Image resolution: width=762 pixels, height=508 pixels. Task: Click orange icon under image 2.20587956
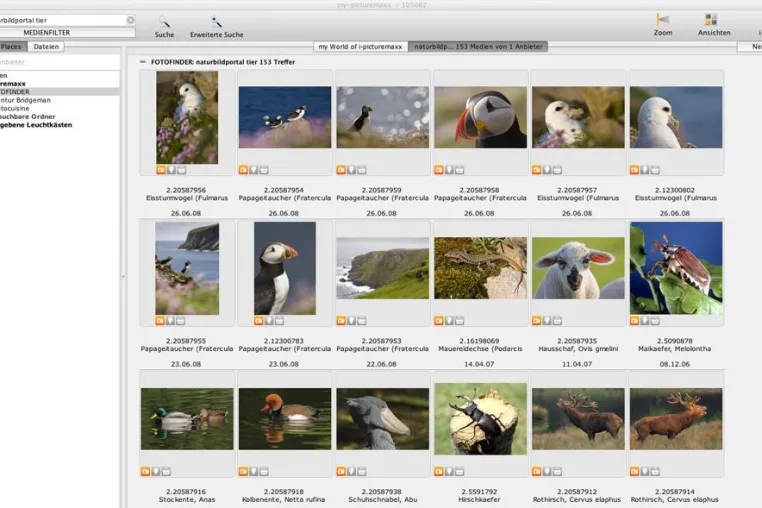click(161, 170)
